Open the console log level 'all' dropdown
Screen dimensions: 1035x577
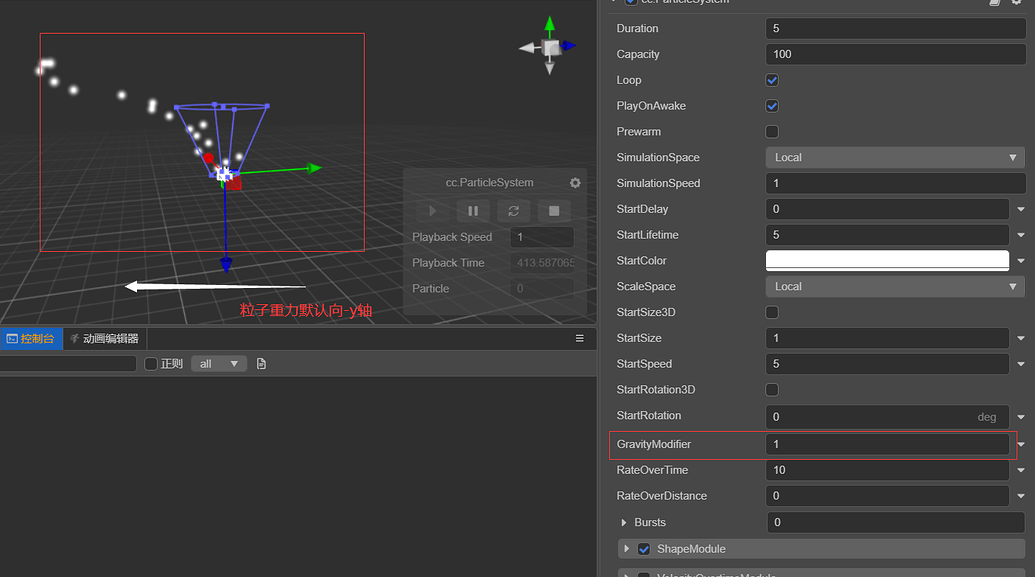[x=219, y=364]
